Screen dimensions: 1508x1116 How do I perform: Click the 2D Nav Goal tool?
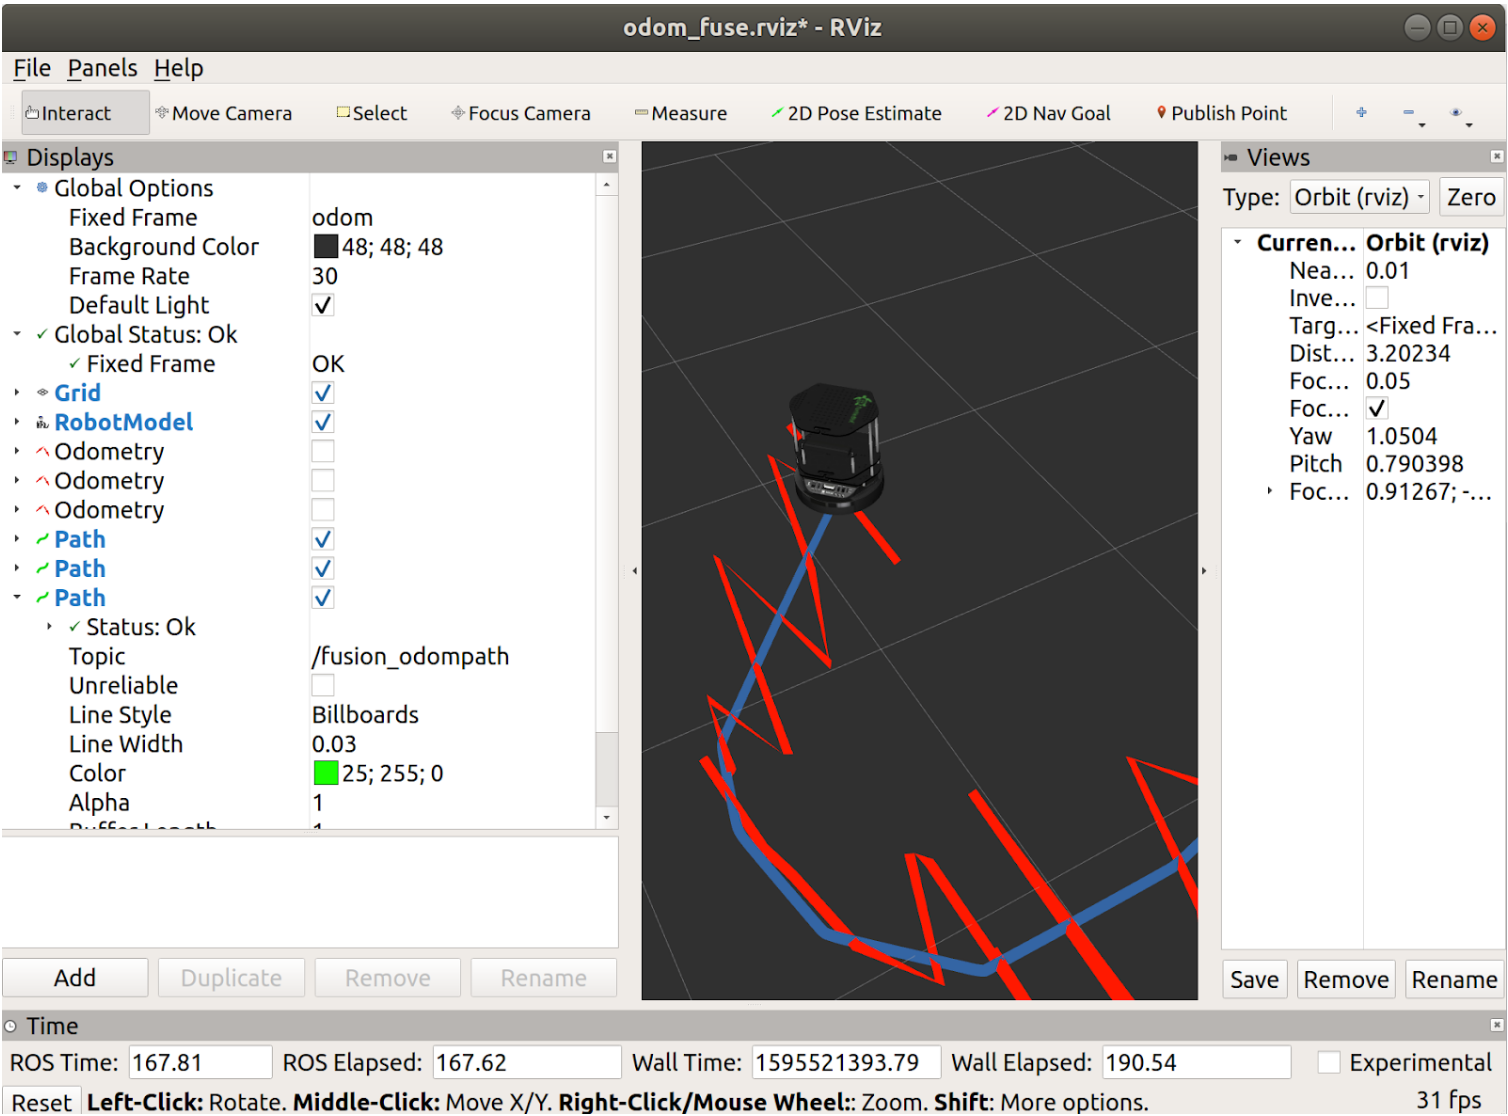[x=1048, y=112]
